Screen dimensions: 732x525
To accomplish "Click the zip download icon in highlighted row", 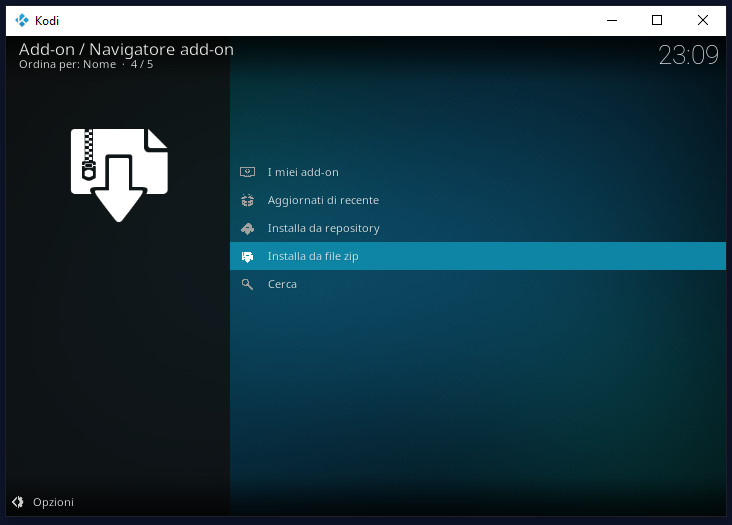I will click(247, 257).
